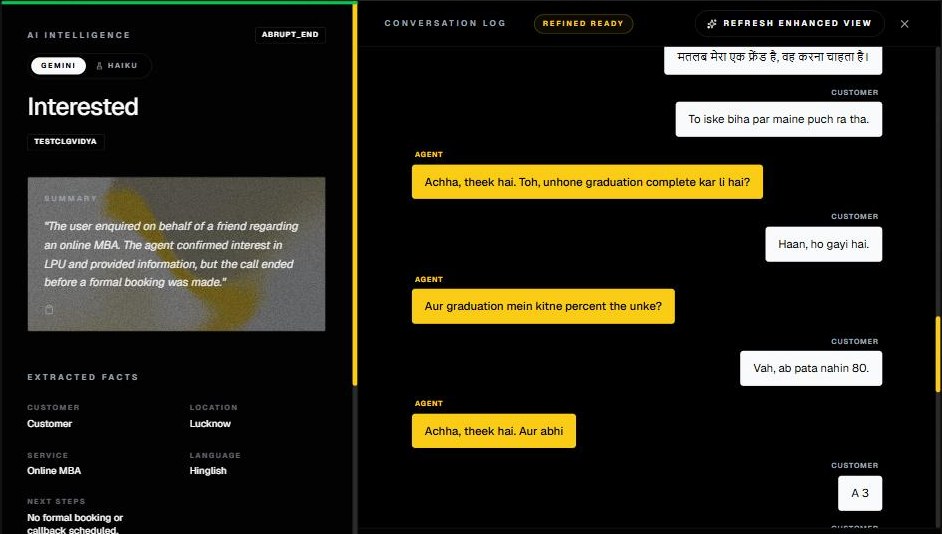The height and width of the screenshot is (534, 942).
Task: Click the CONVERSATION LOG heading
Action: 445,23
